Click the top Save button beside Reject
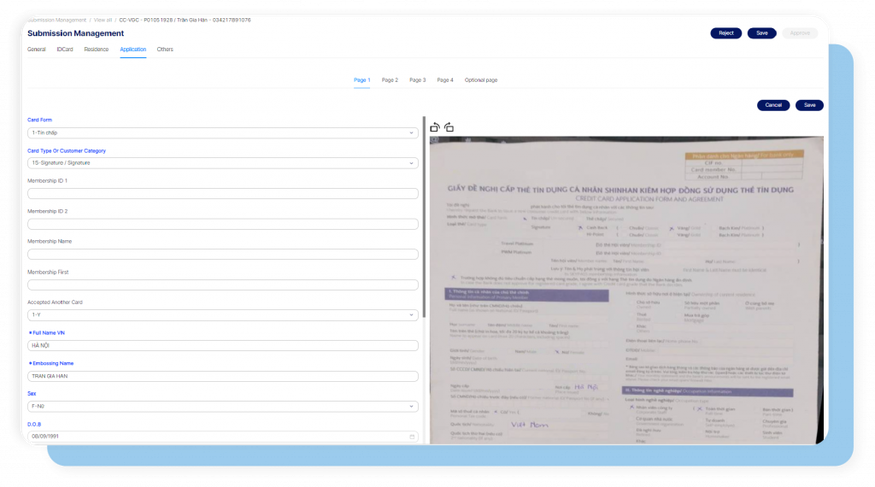Viewport: 875px width, 487px height. pyautogui.click(x=762, y=33)
